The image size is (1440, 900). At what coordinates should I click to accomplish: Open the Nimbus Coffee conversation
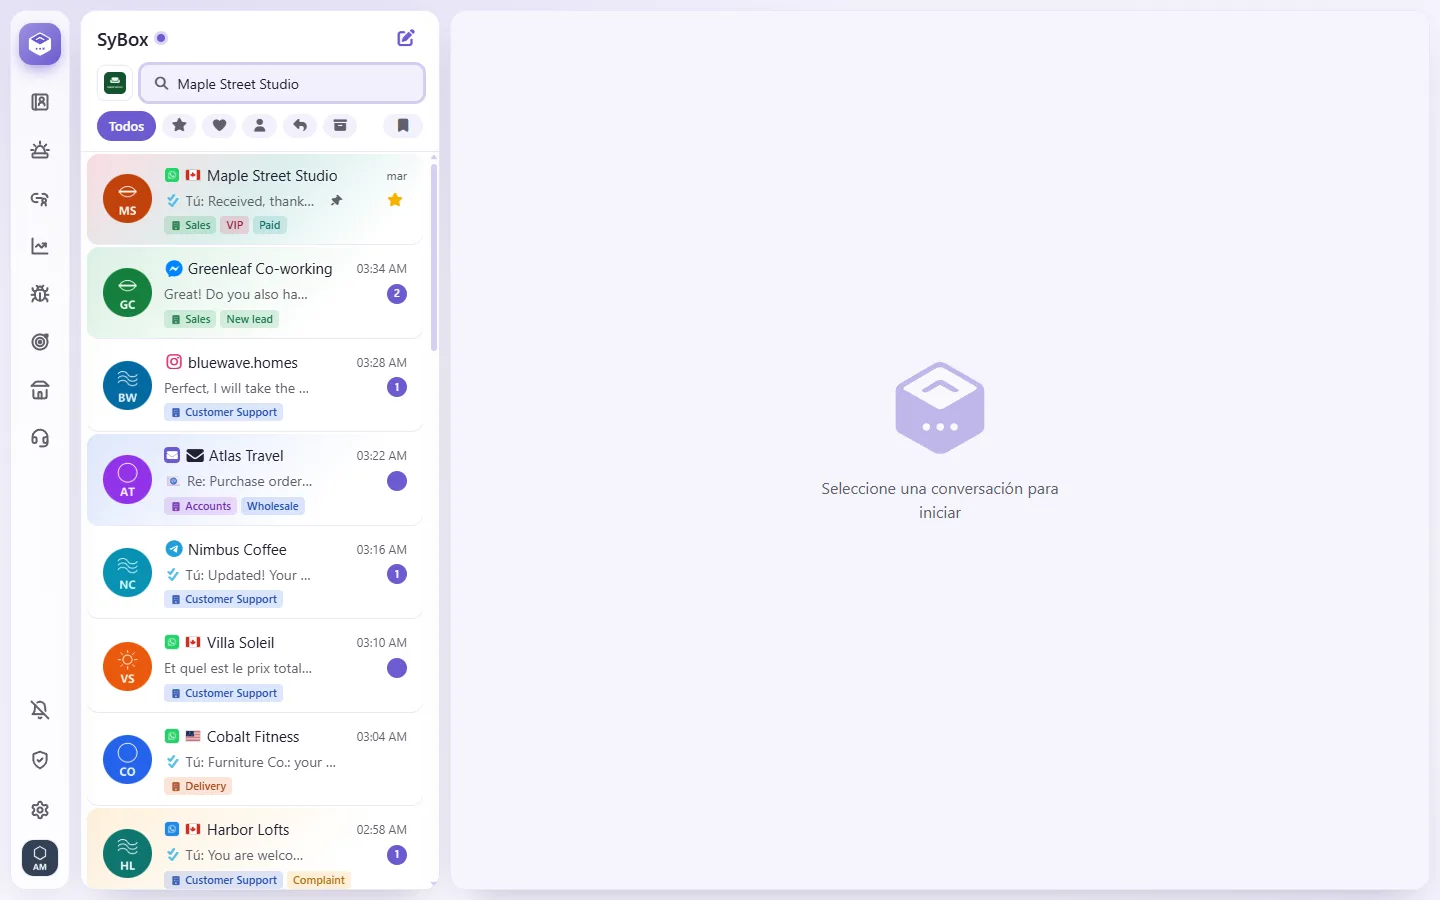(255, 573)
